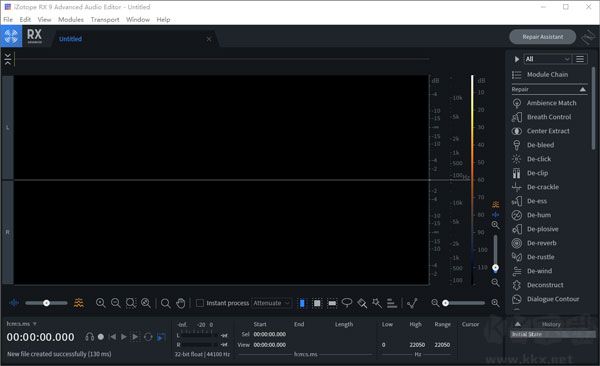This screenshot has width=600, height=366.
Task: Zoom out to full view
Action: tap(146, 303)
